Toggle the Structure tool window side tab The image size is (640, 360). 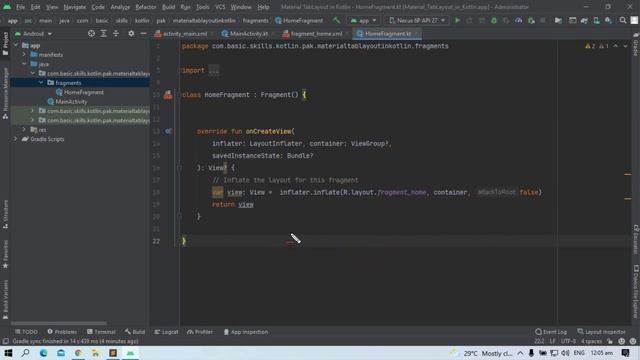[5, 214]
